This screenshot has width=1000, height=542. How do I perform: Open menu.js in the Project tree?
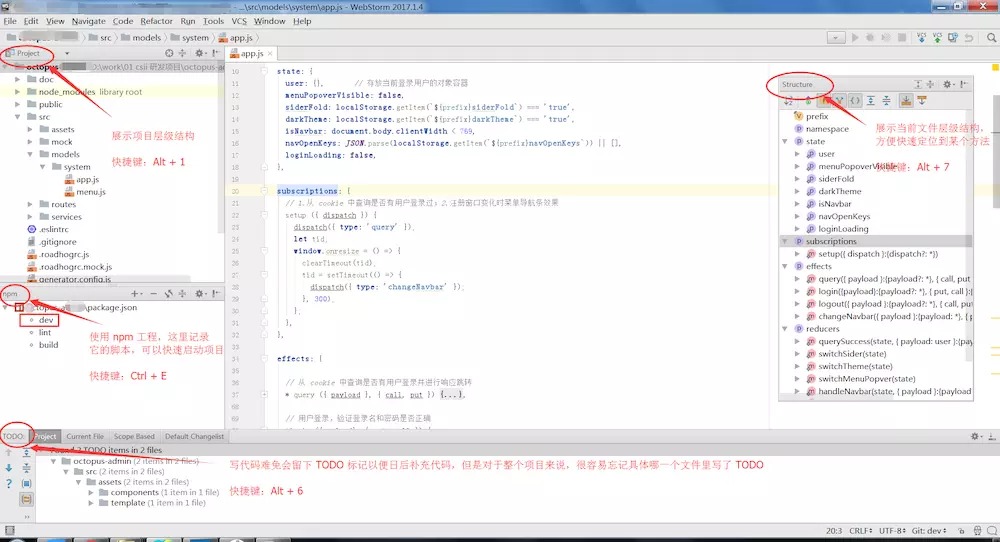[91, 192]
